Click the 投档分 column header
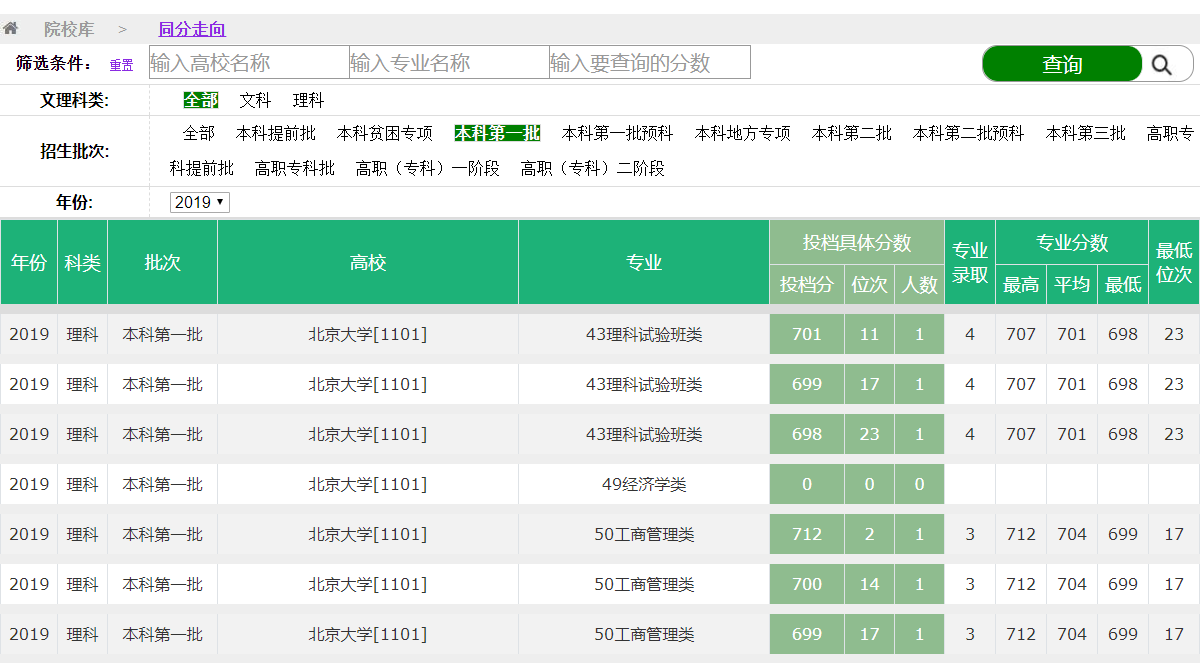 tap(806, 285)
